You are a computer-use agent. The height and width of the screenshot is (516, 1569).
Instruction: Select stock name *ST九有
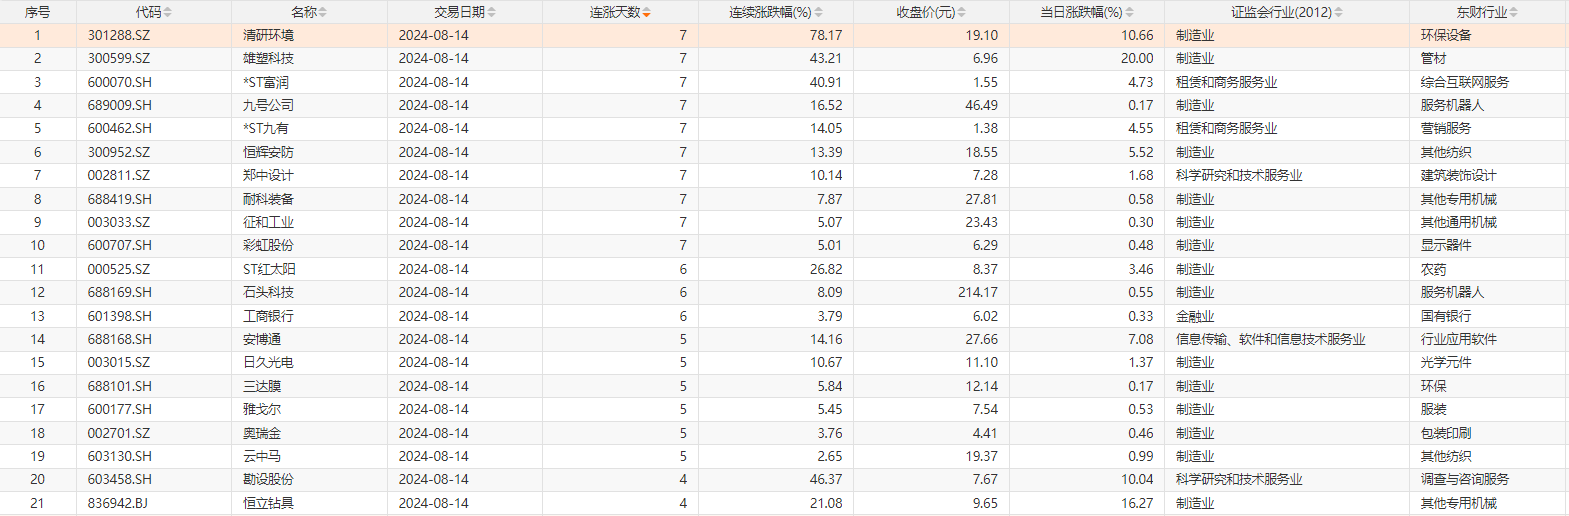266,128
